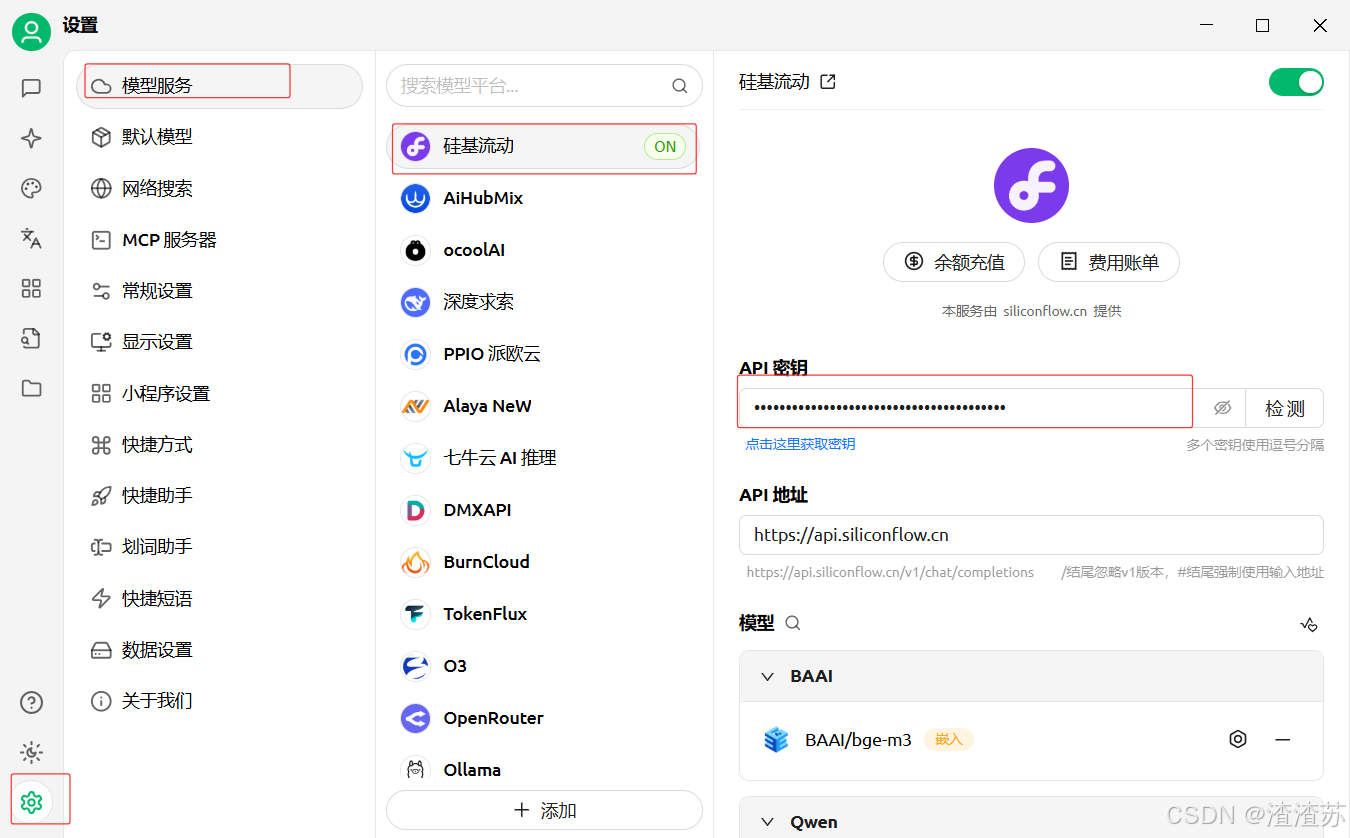Select the TokenFlux provider
The image size is (1350, 838).
click(x=544, y=614)
